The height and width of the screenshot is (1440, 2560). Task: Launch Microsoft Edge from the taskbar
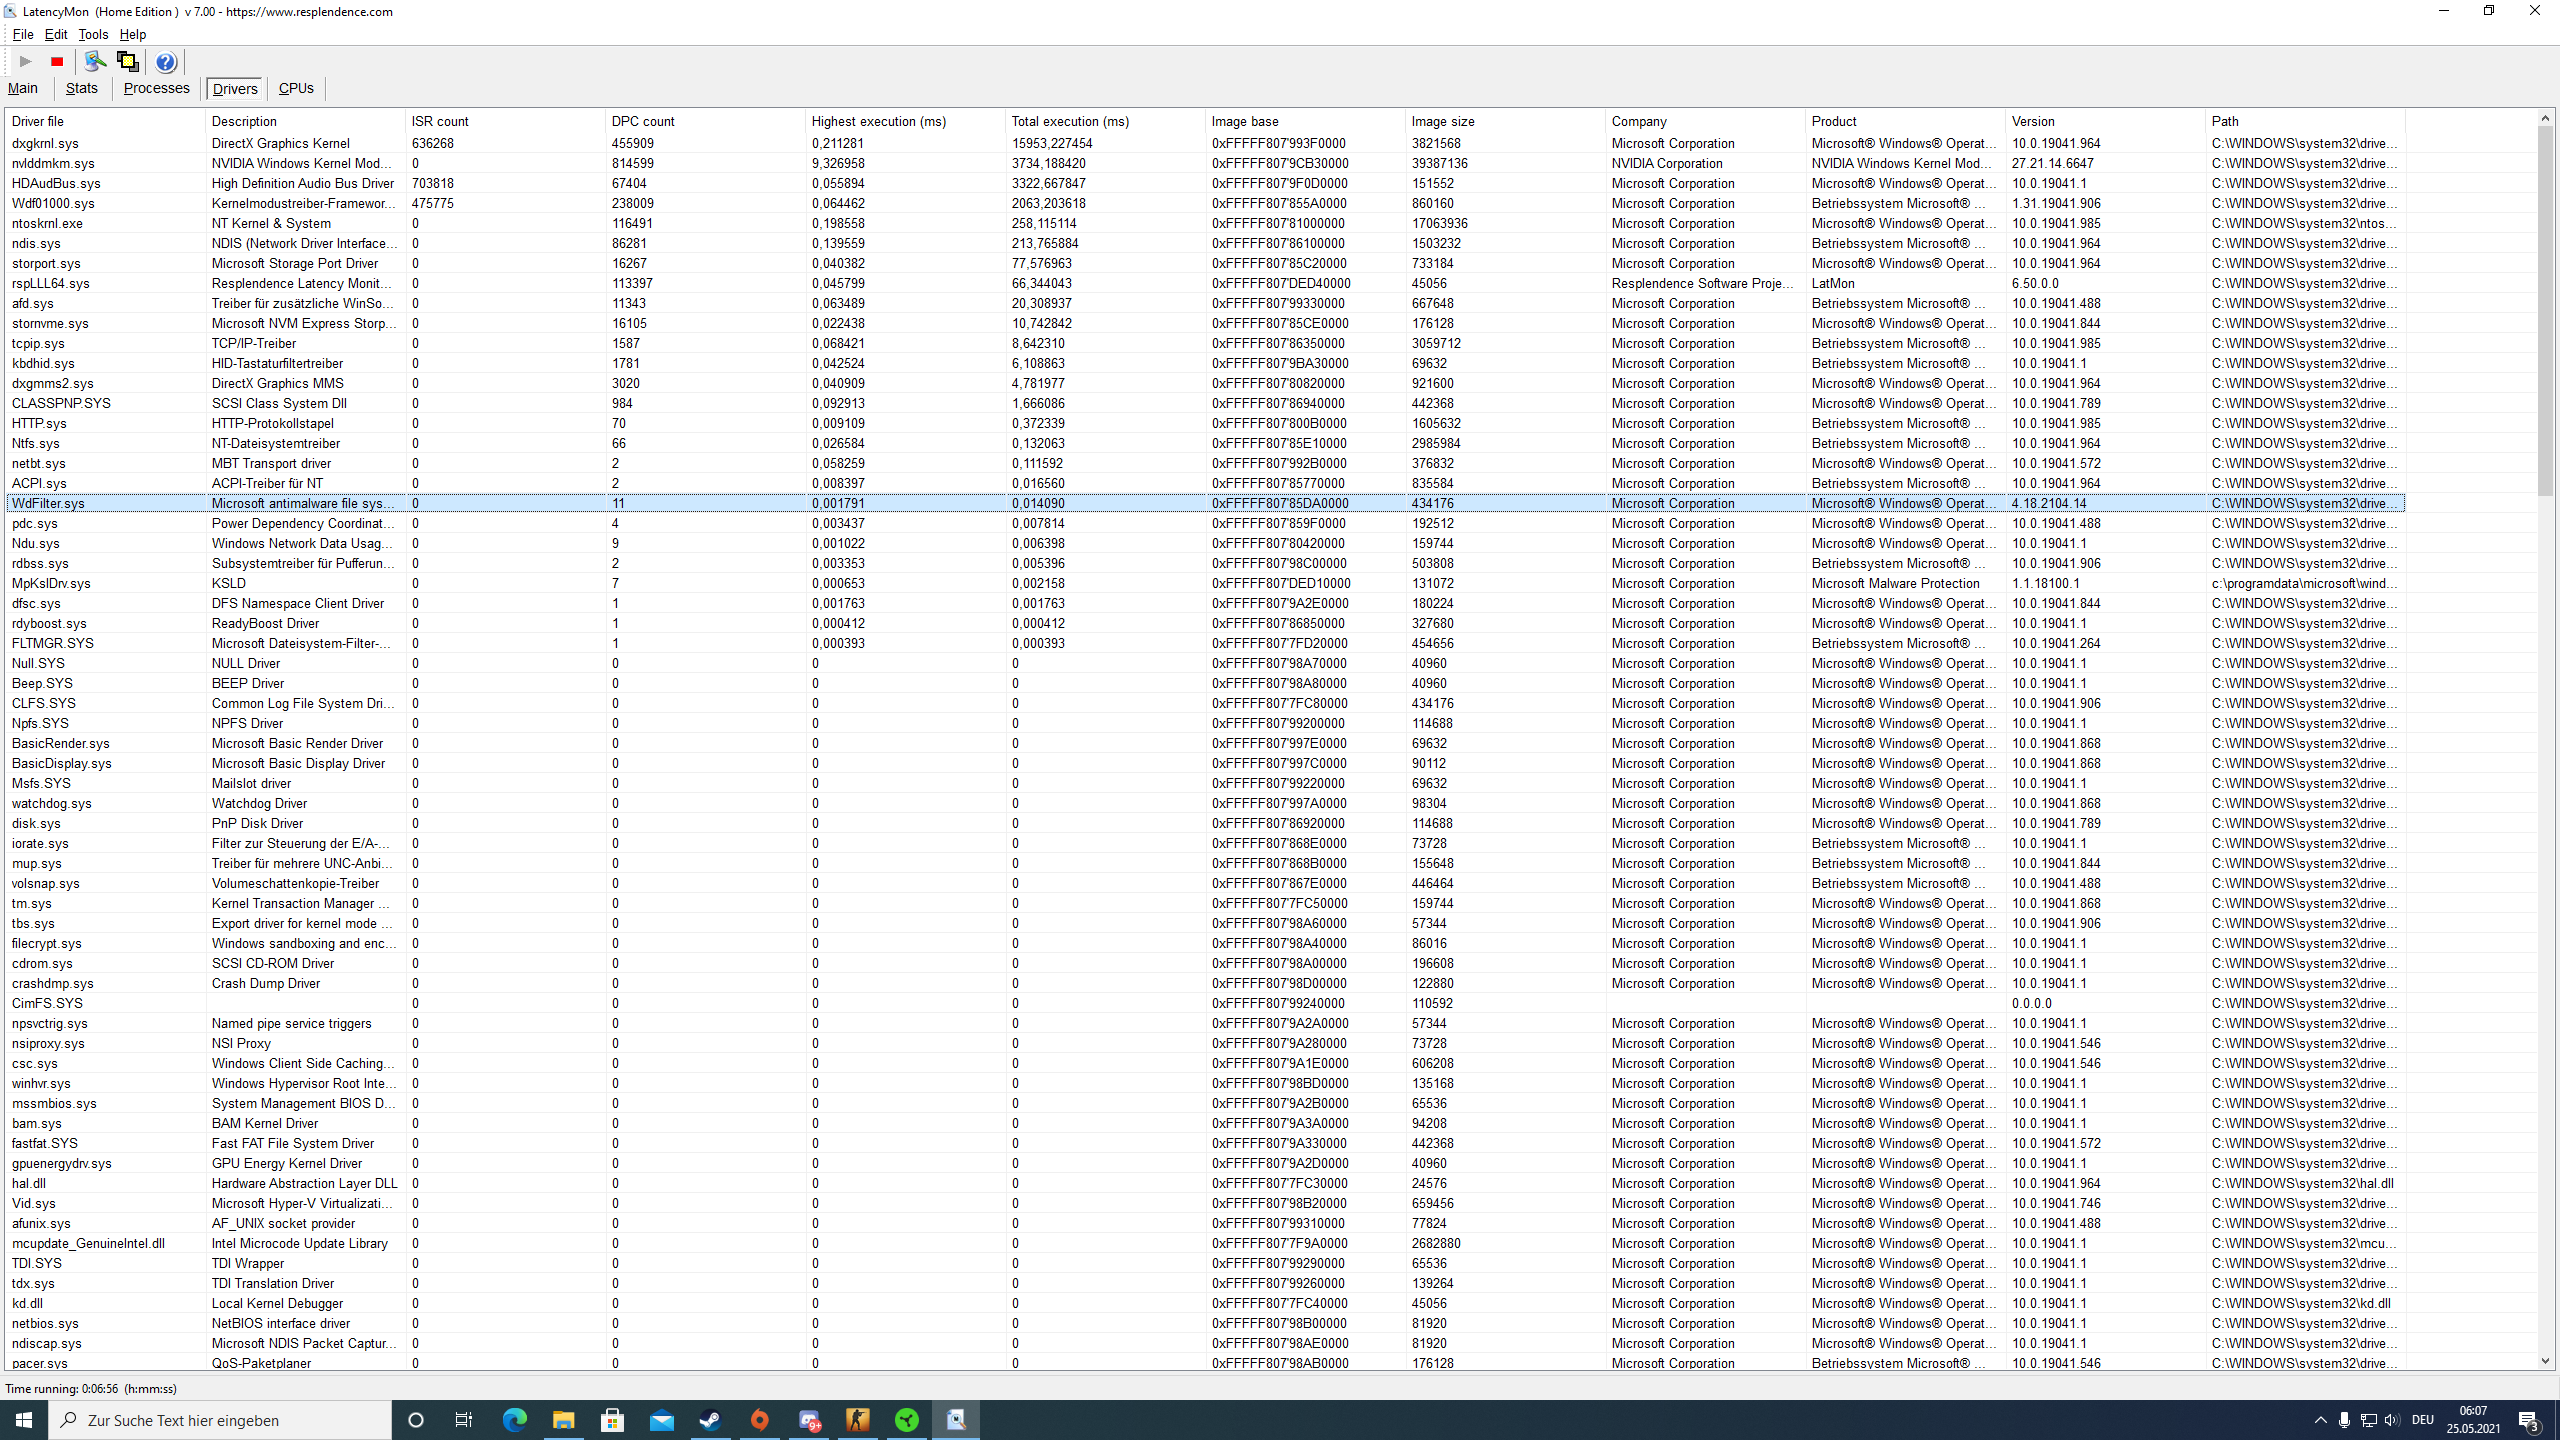tap(515, 1420)
